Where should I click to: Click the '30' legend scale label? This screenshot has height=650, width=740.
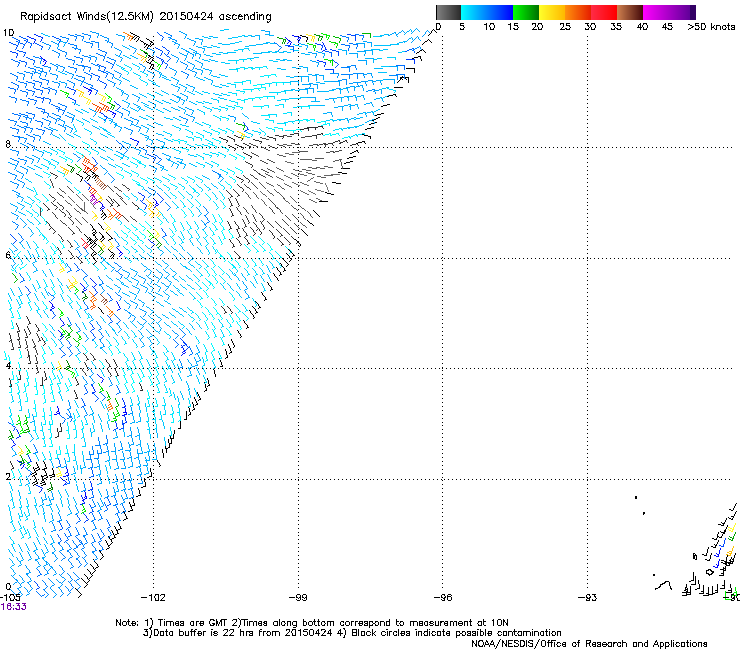[x=590, y=27]
